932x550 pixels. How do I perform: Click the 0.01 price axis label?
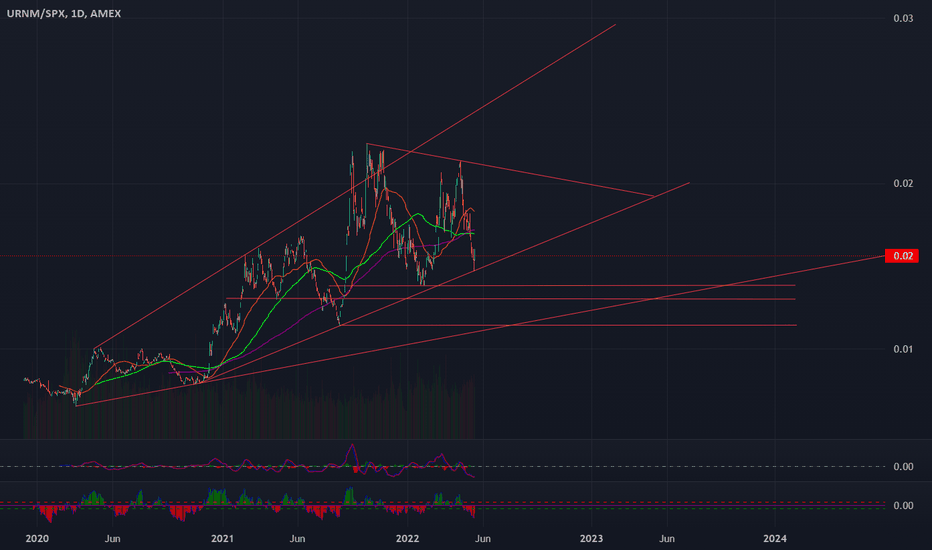point(903,349)
